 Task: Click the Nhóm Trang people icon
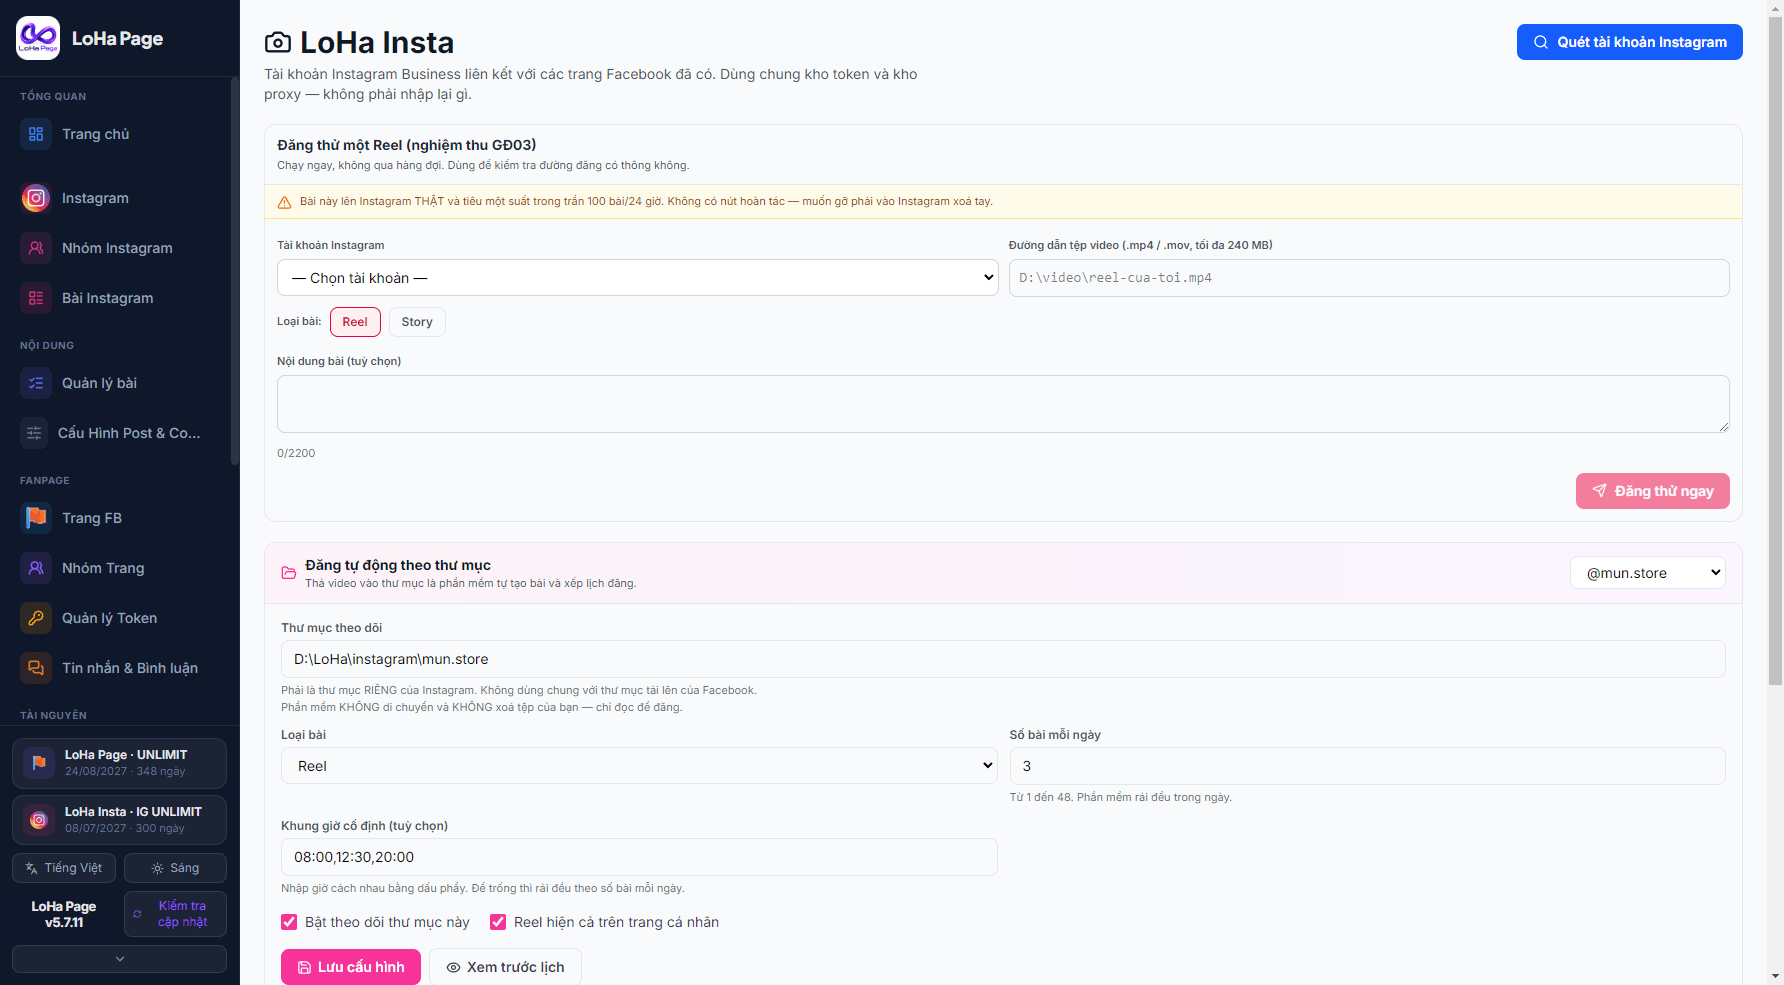(x=36, y=568)
